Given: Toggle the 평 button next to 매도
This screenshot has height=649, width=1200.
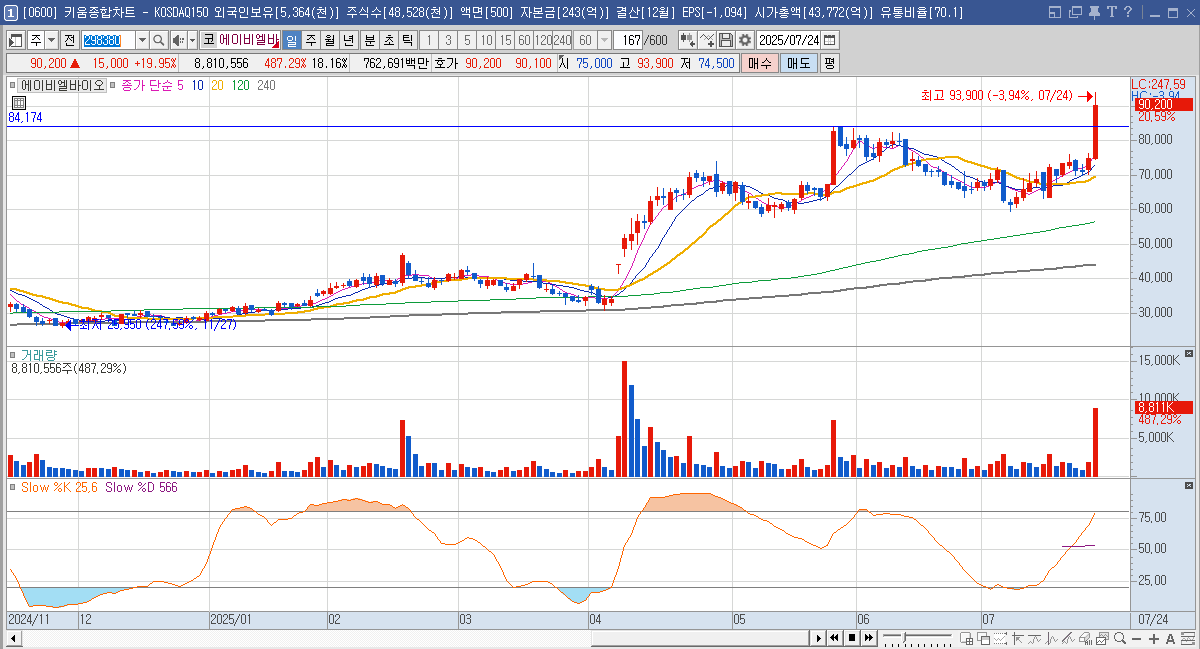Looking at the screenshot, I should [x=830, y=62].
